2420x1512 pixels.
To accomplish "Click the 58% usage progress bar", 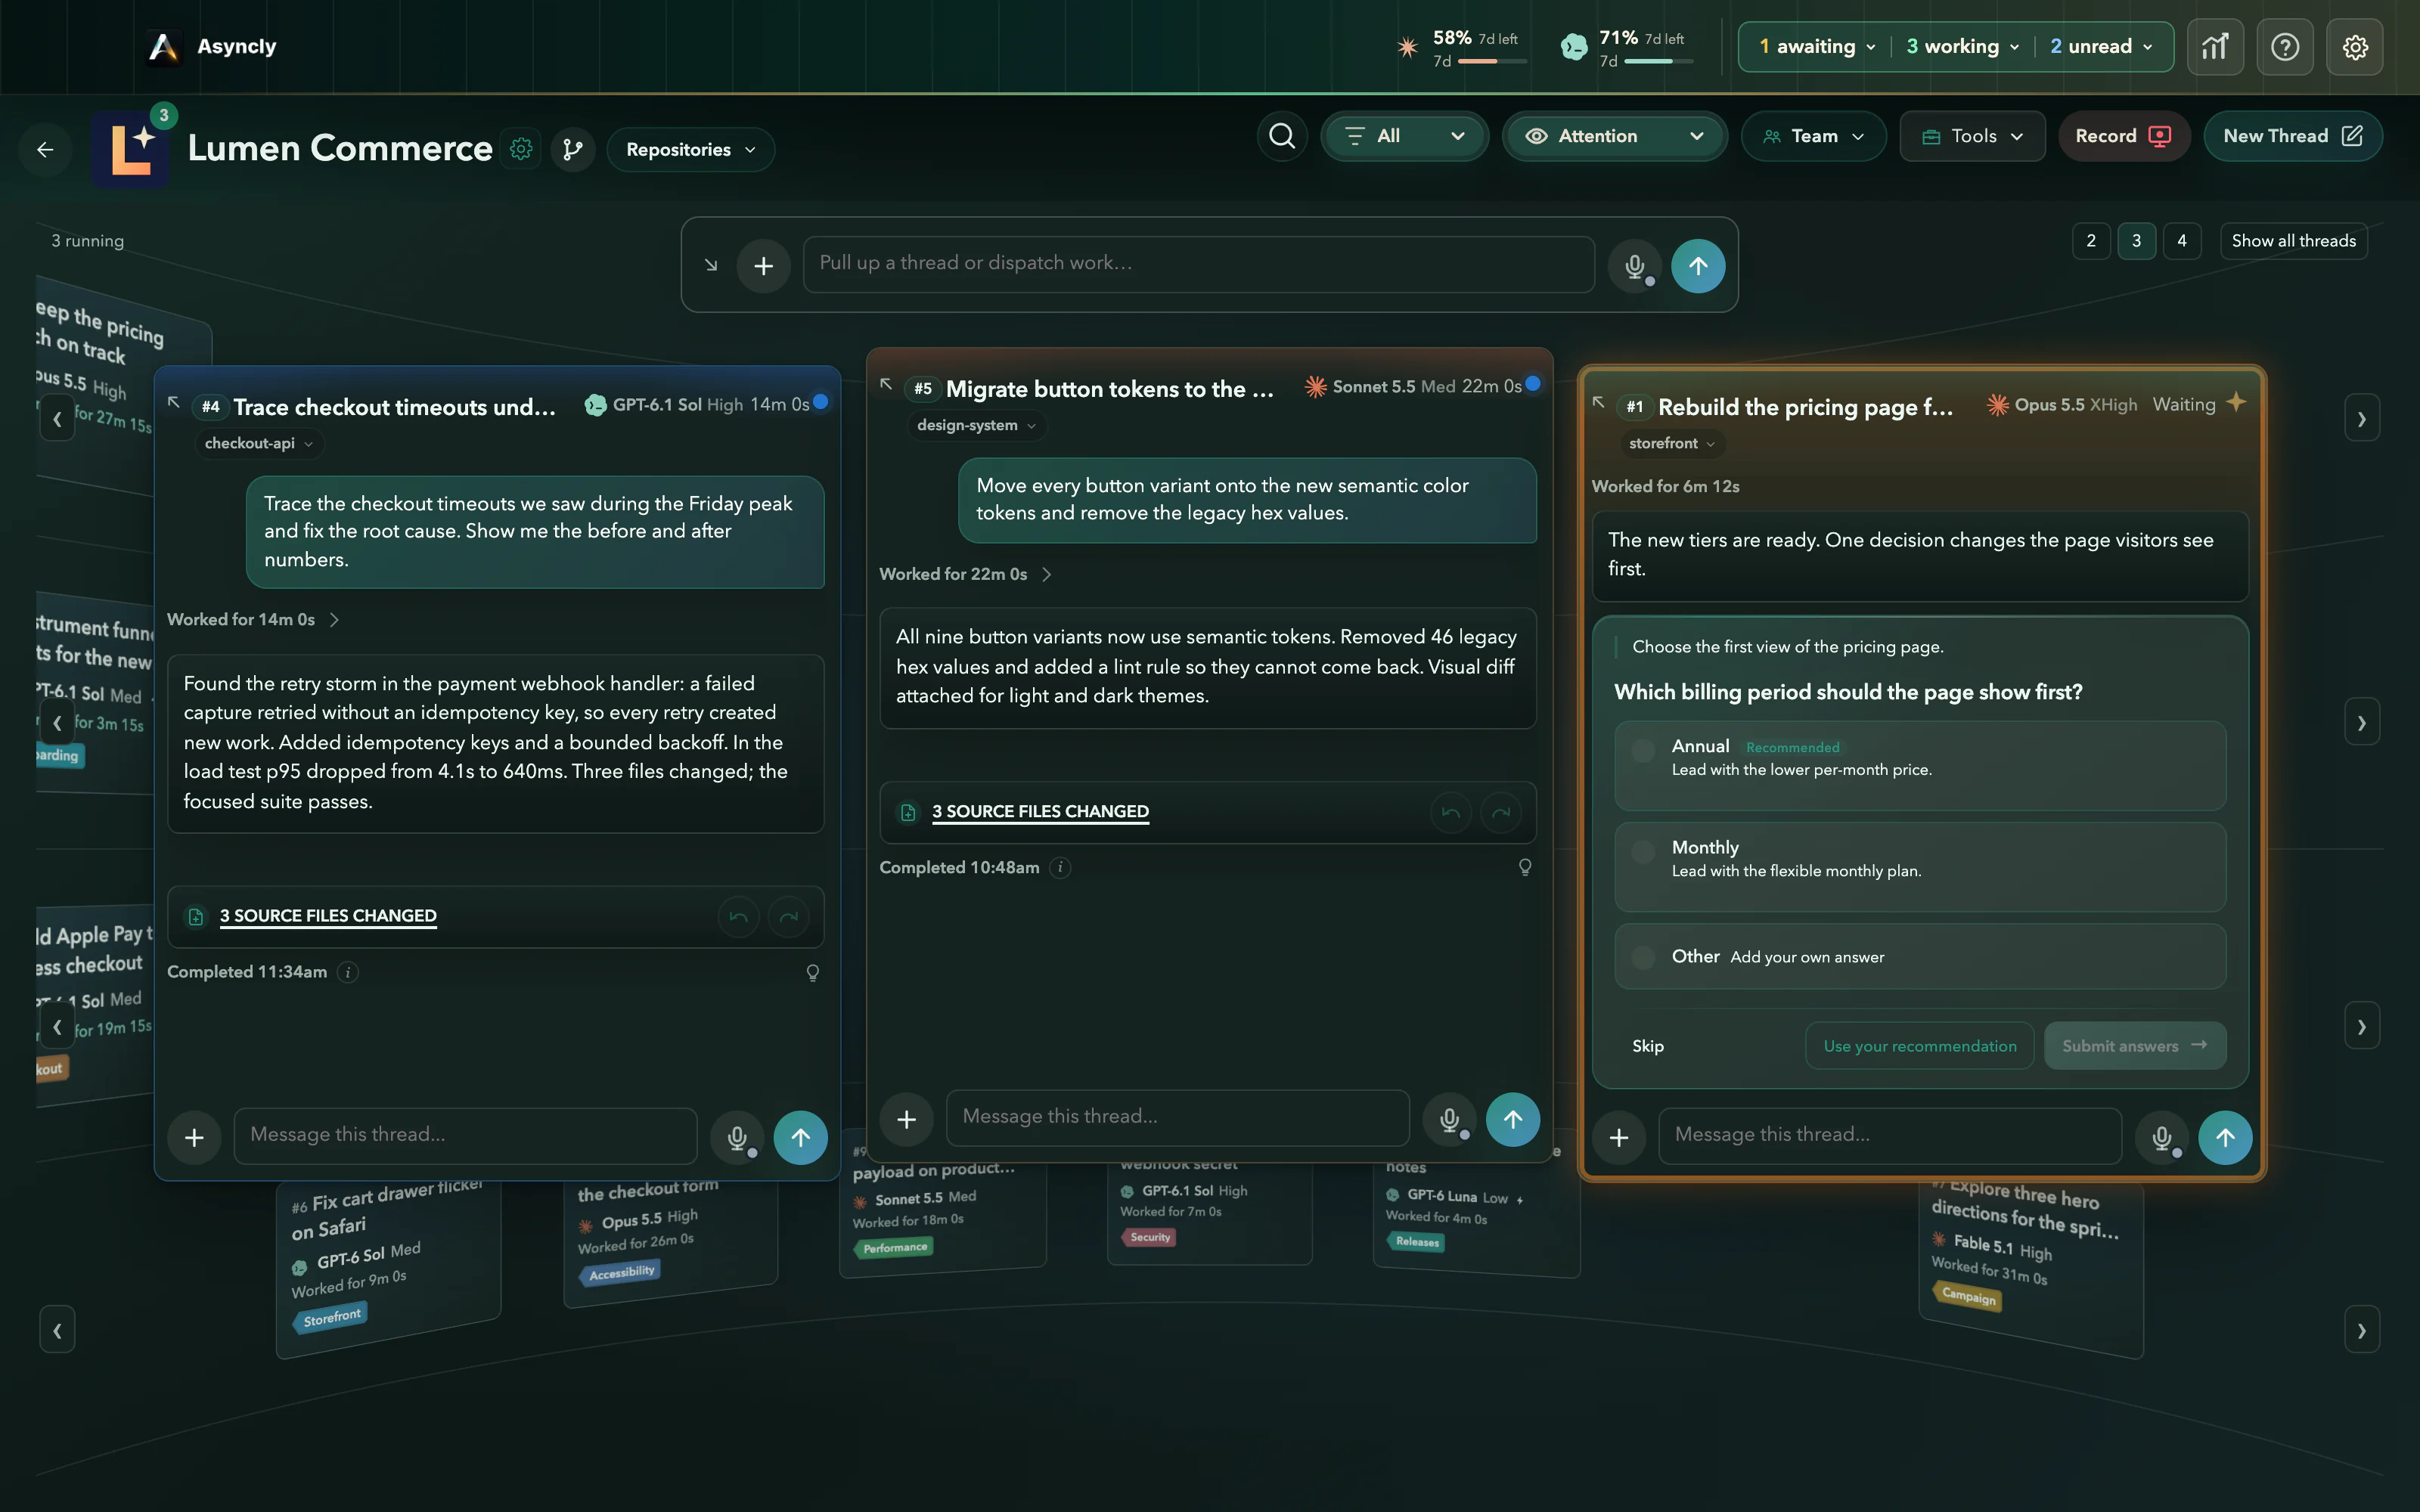I will [1492, 62].
